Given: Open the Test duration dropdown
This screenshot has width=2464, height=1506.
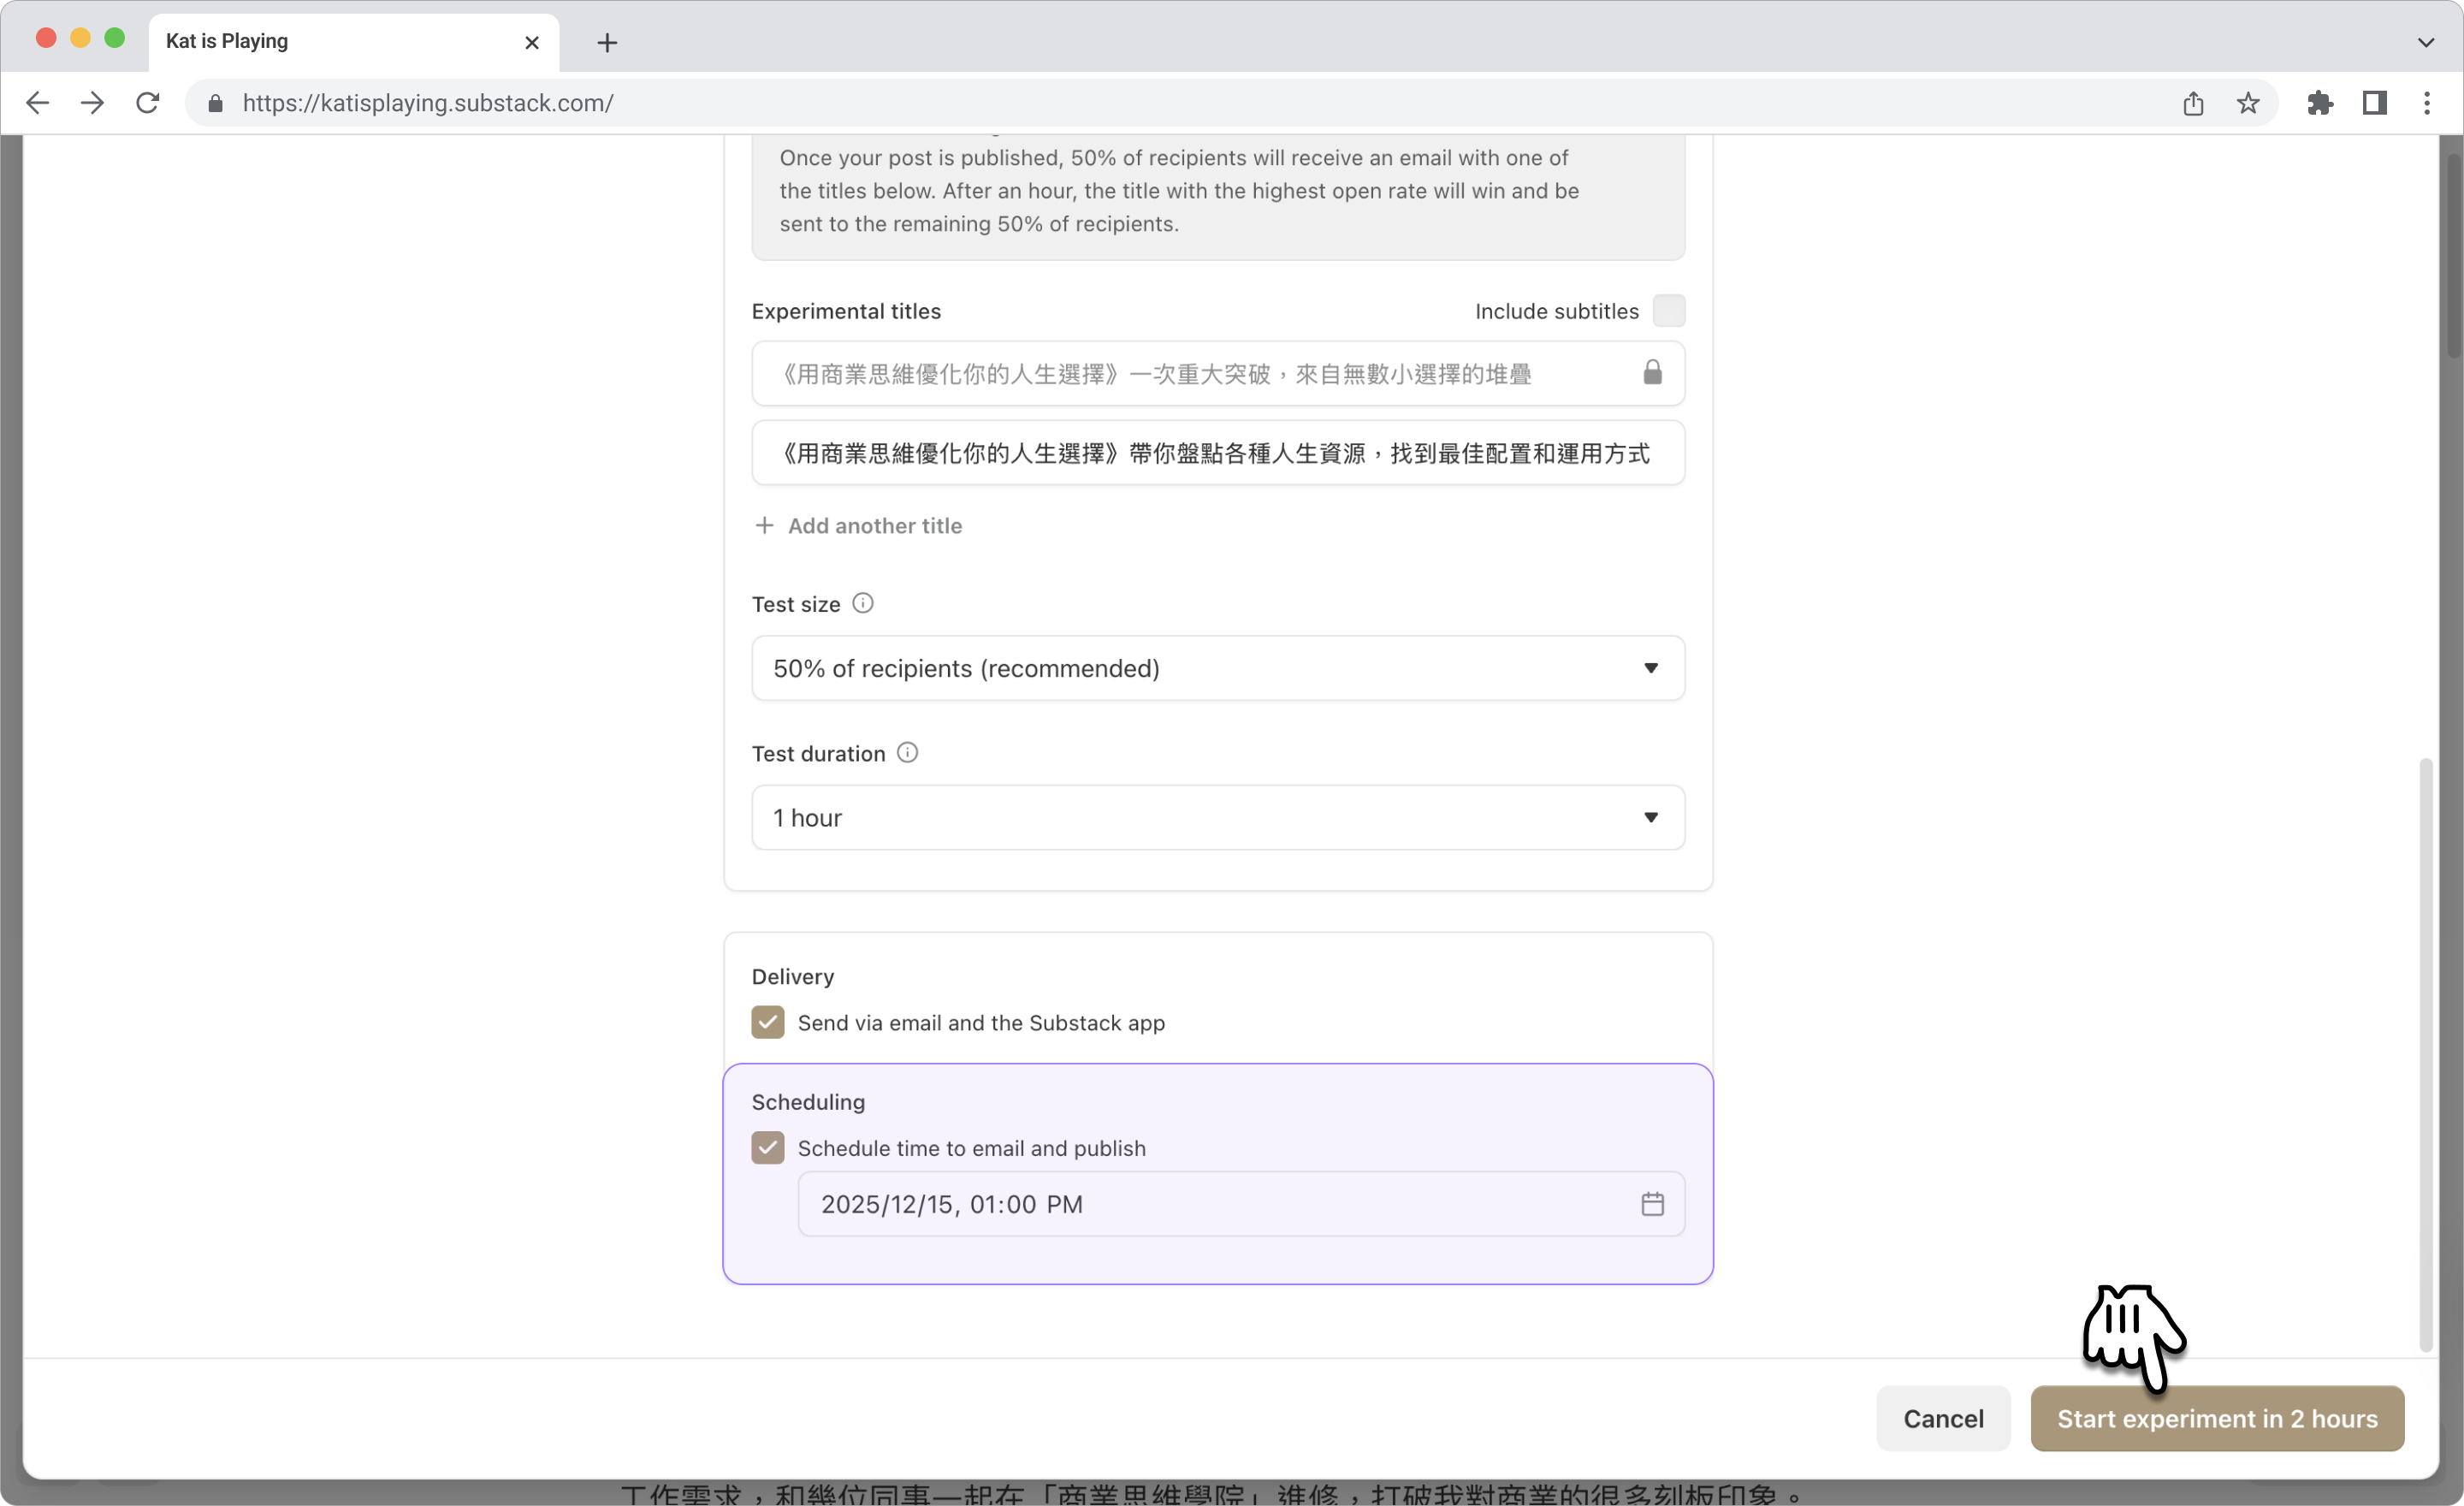Looking at the screenshot, I should 1217,818.
